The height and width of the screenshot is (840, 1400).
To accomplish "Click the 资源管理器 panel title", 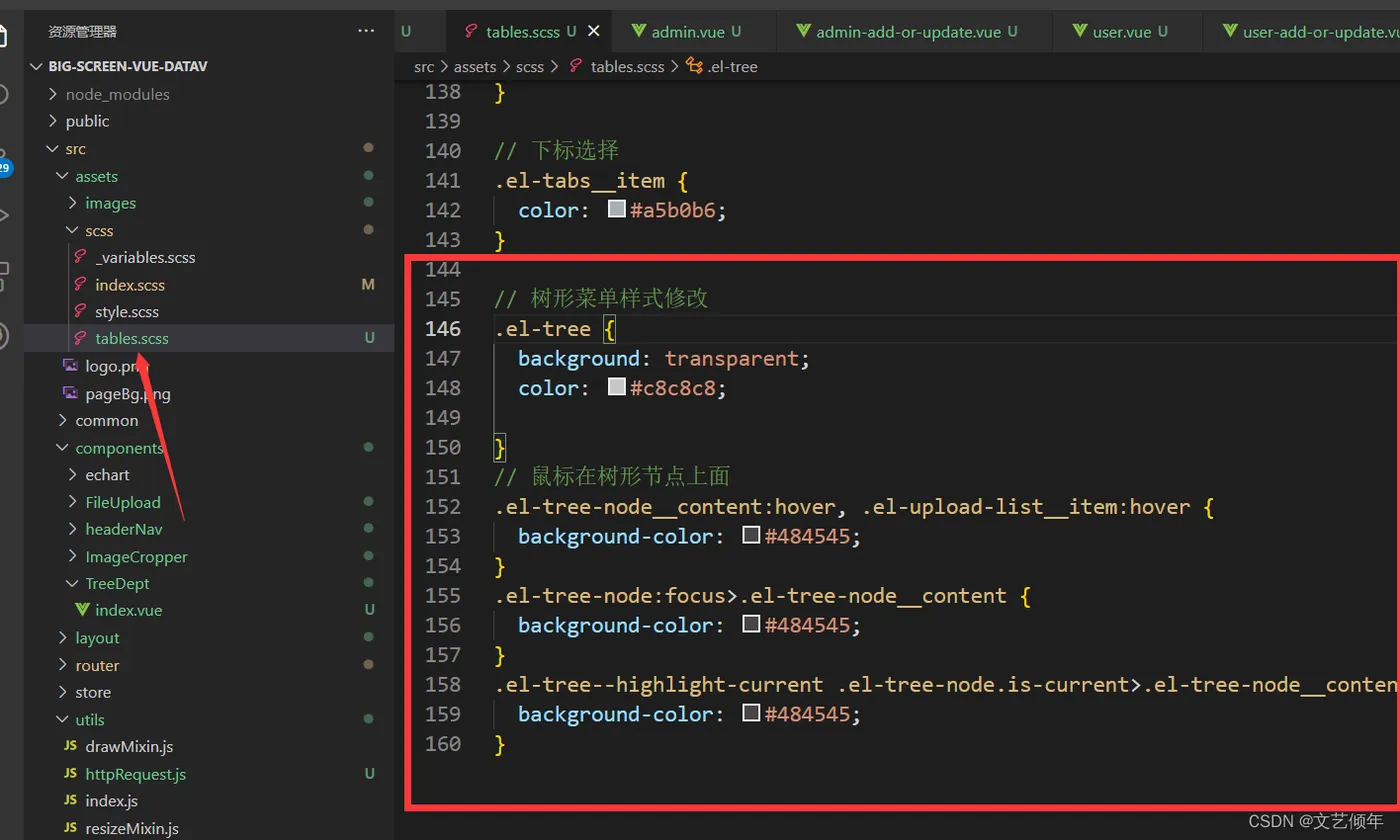I will [x=82, y=32].
